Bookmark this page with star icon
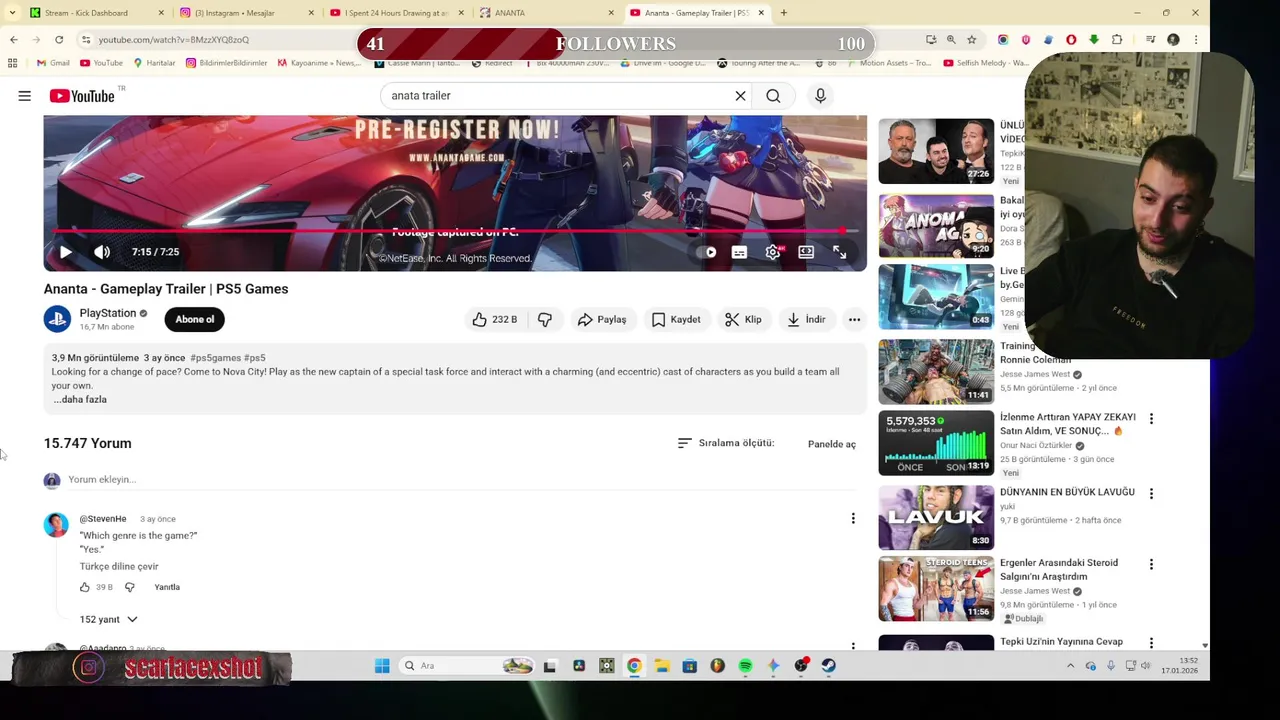 pyautogui.click(x=971, y=39)
